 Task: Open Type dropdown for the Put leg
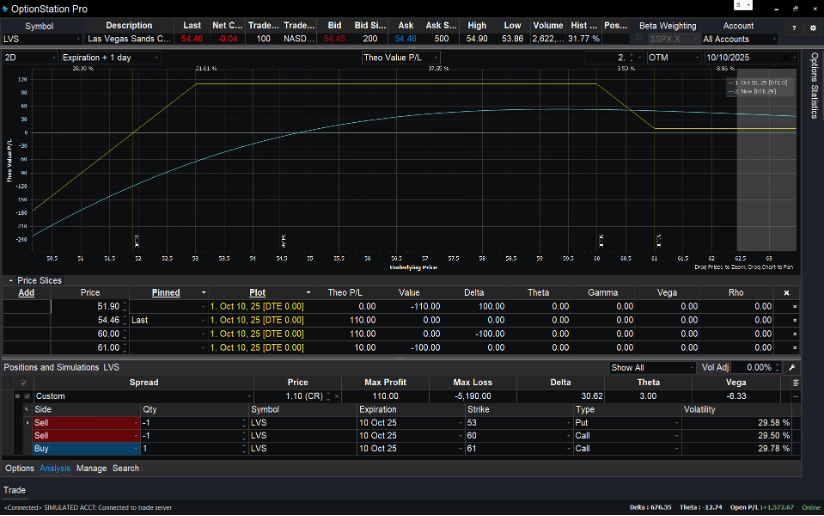tap(677, 422)
